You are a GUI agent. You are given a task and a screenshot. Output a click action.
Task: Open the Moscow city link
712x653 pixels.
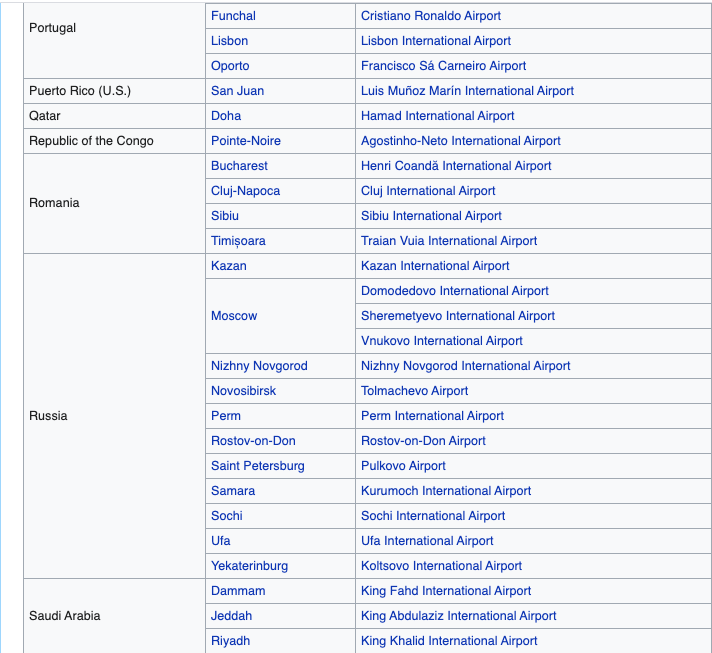click(234, 316)
